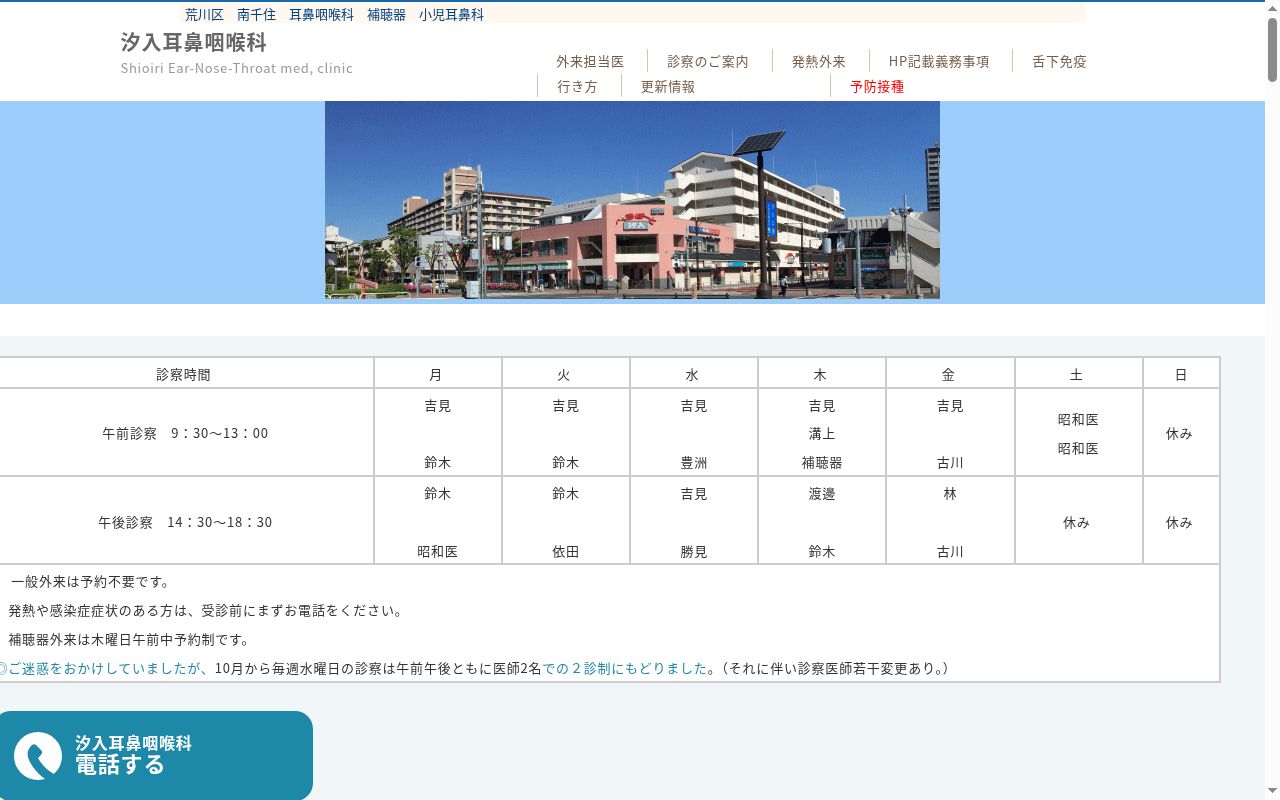Screen dimensions: 1280x800
Task: Click the phone icon in call button
Action: coord(38,755)
